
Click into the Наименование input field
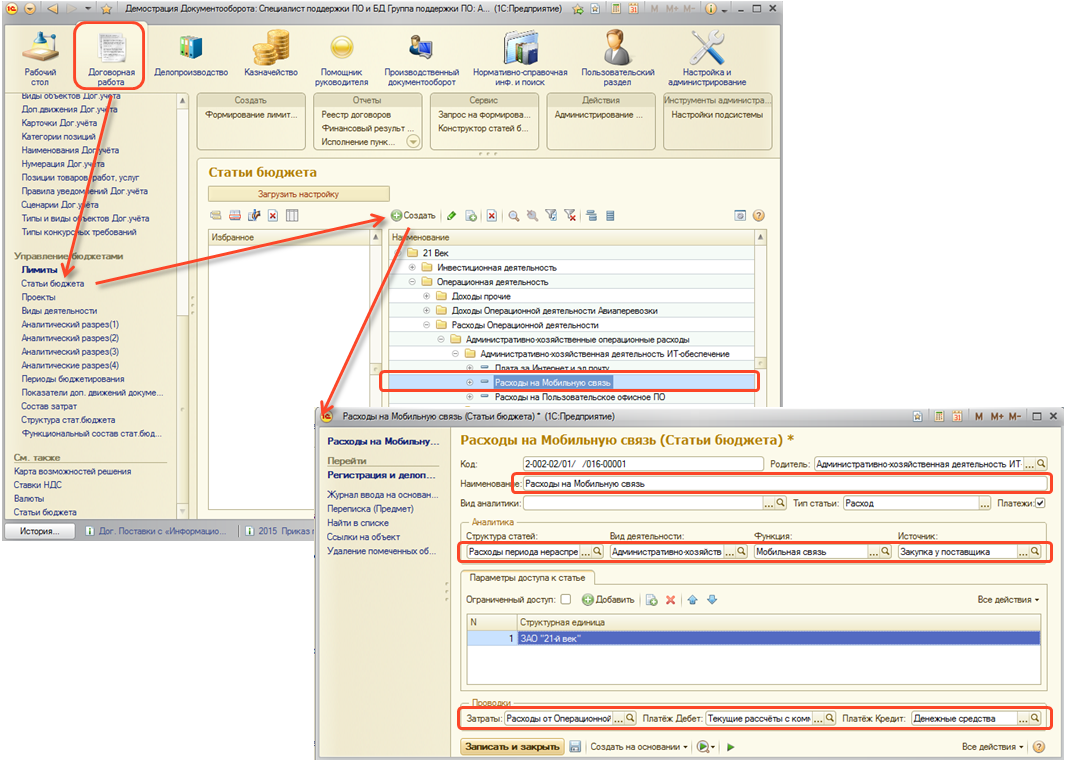785,484
